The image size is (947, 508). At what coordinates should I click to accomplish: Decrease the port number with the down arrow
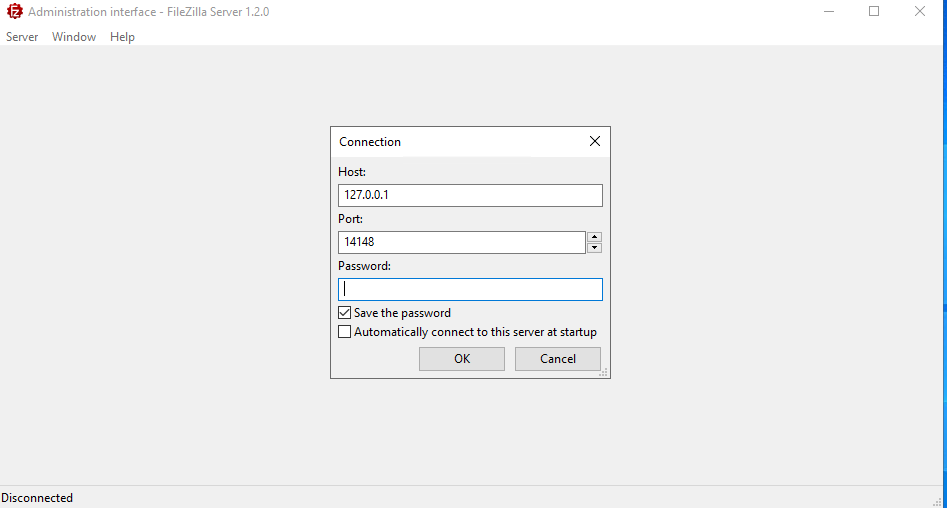(x=594, y=248)
